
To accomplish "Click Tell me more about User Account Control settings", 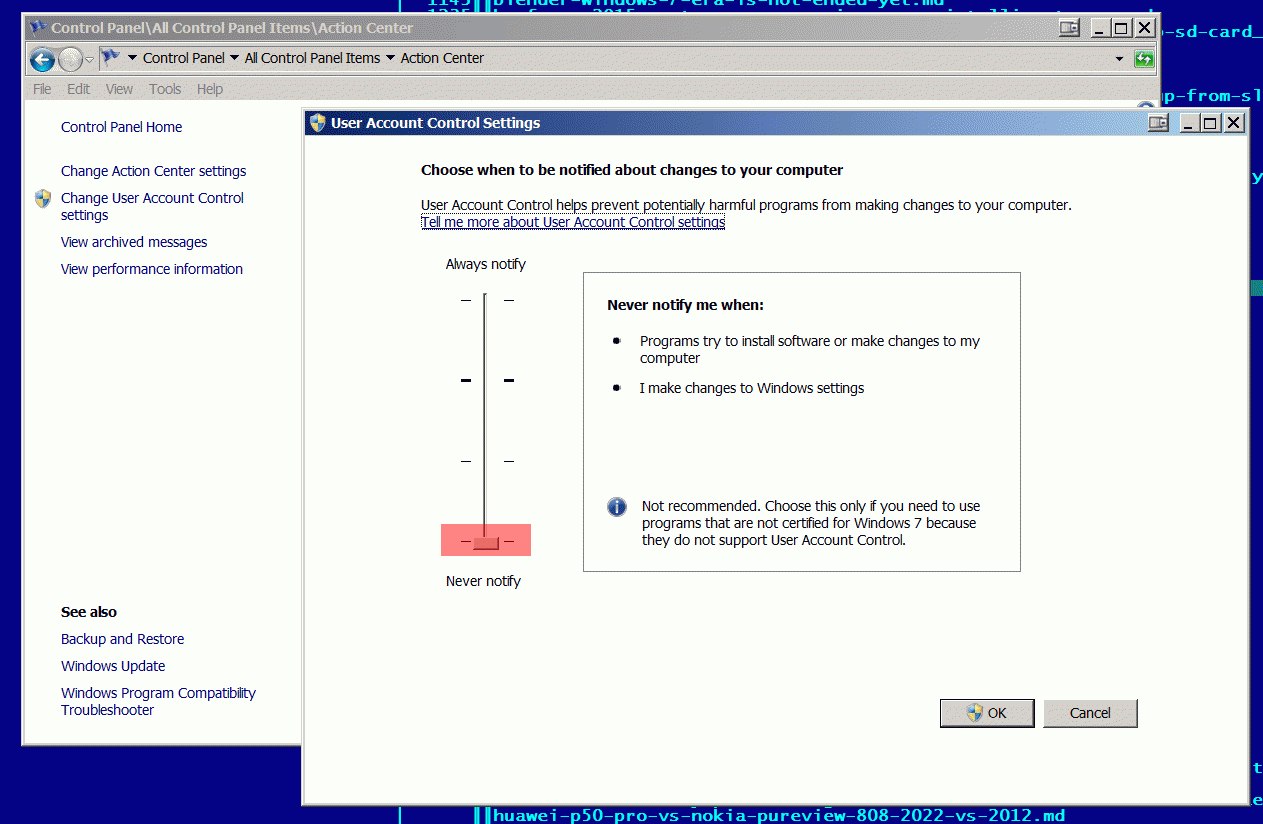I will coord(573,222).
